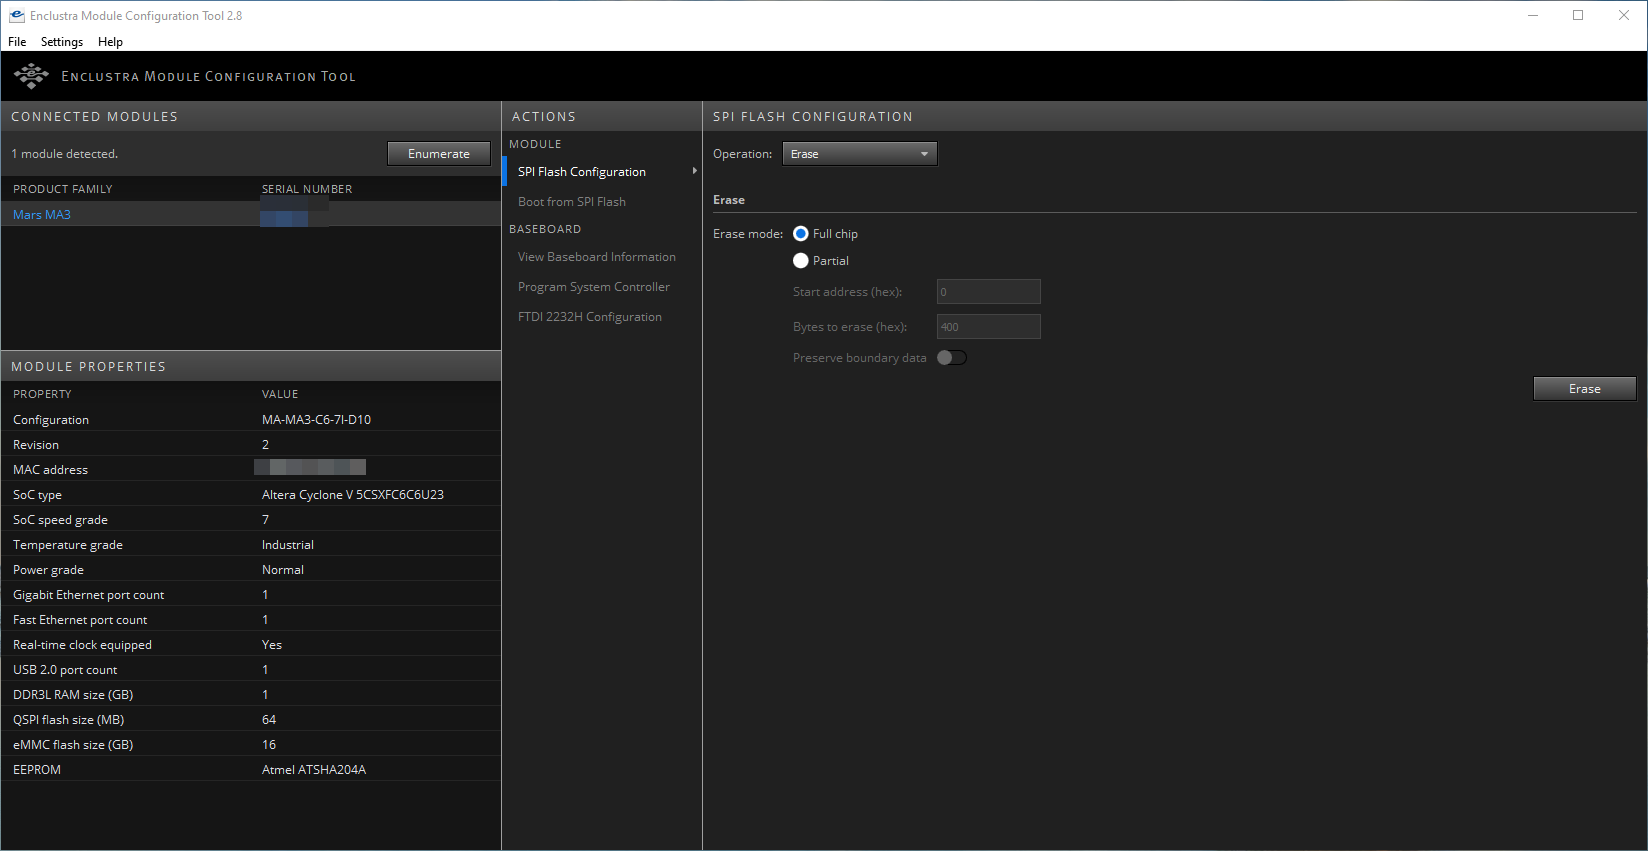Maximize the Module Configuration Tool window
This screenshot has height=851, width=1648.
click(1578, 15)
